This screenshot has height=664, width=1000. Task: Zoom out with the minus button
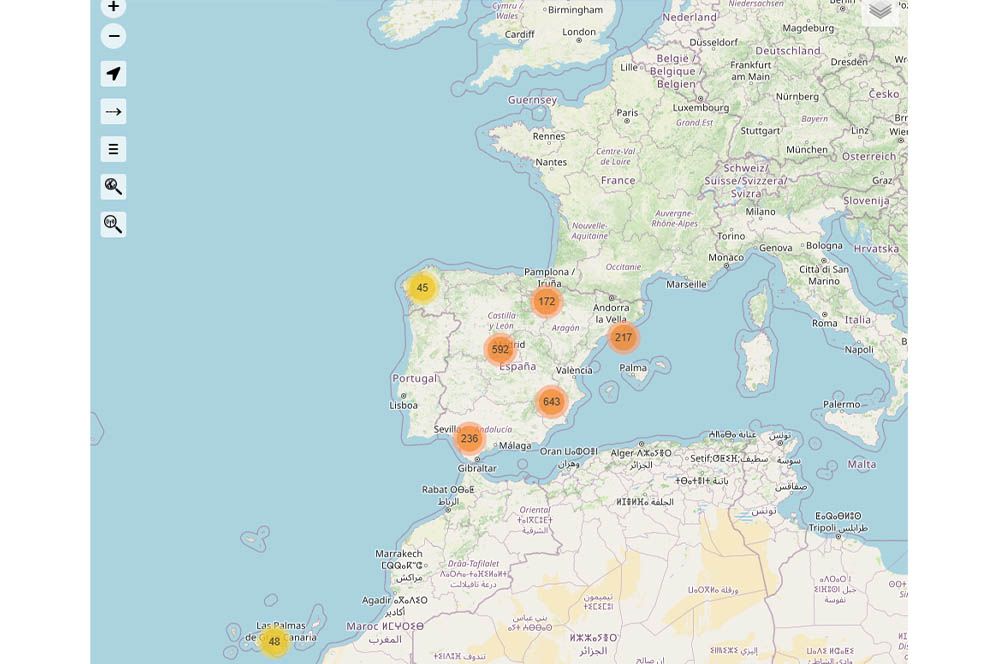pyautogui.click(x=114, y=36)
